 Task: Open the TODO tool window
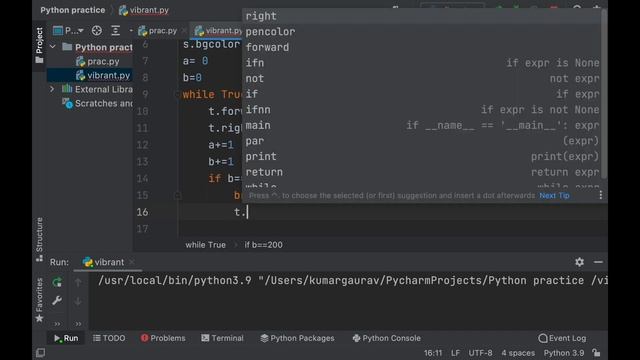[109, 338]
